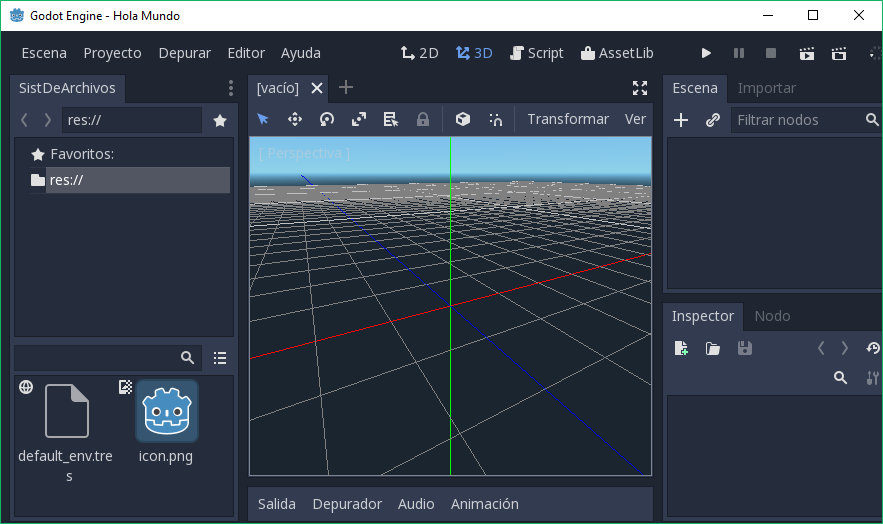Choose the Rotate mode tool
Image resolution: width=883 pixels, height=524 pixels.
(x=327, y=119)
